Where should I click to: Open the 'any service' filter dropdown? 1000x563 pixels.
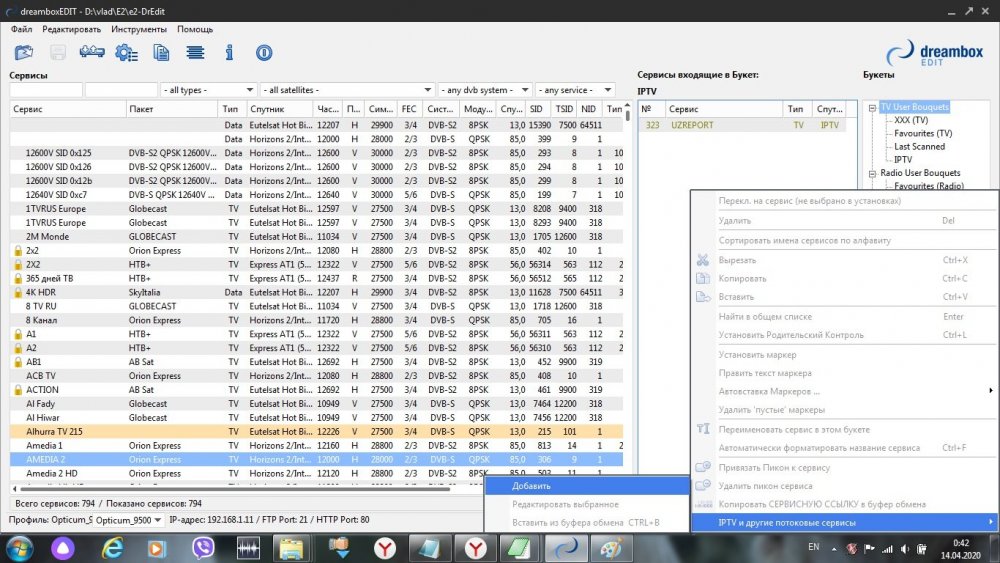[x=575, y=90]
